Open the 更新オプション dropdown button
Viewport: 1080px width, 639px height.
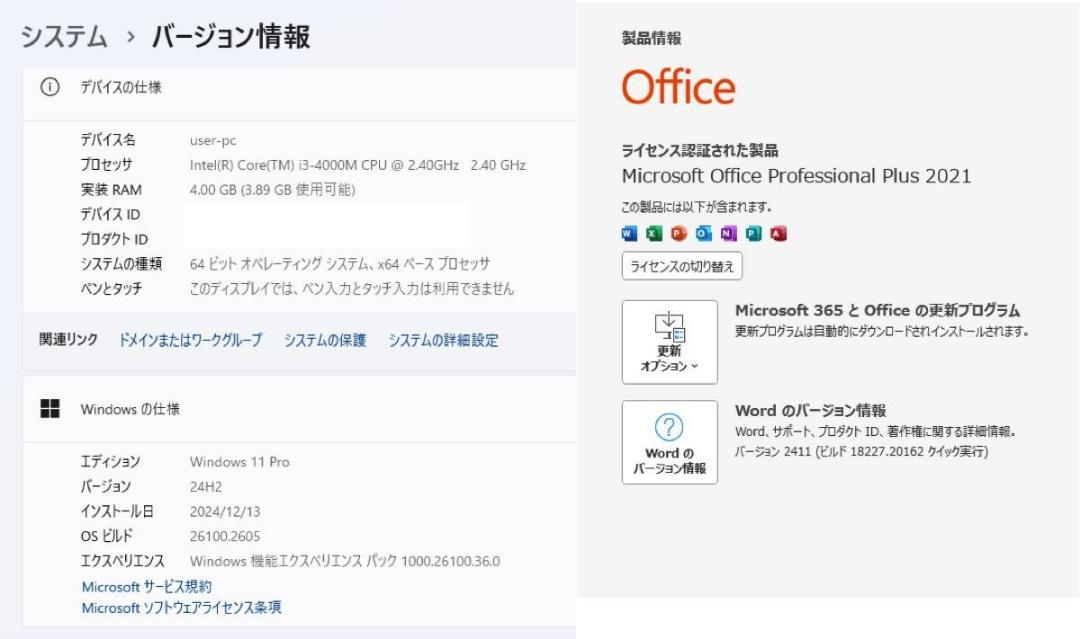coord(669,342)
